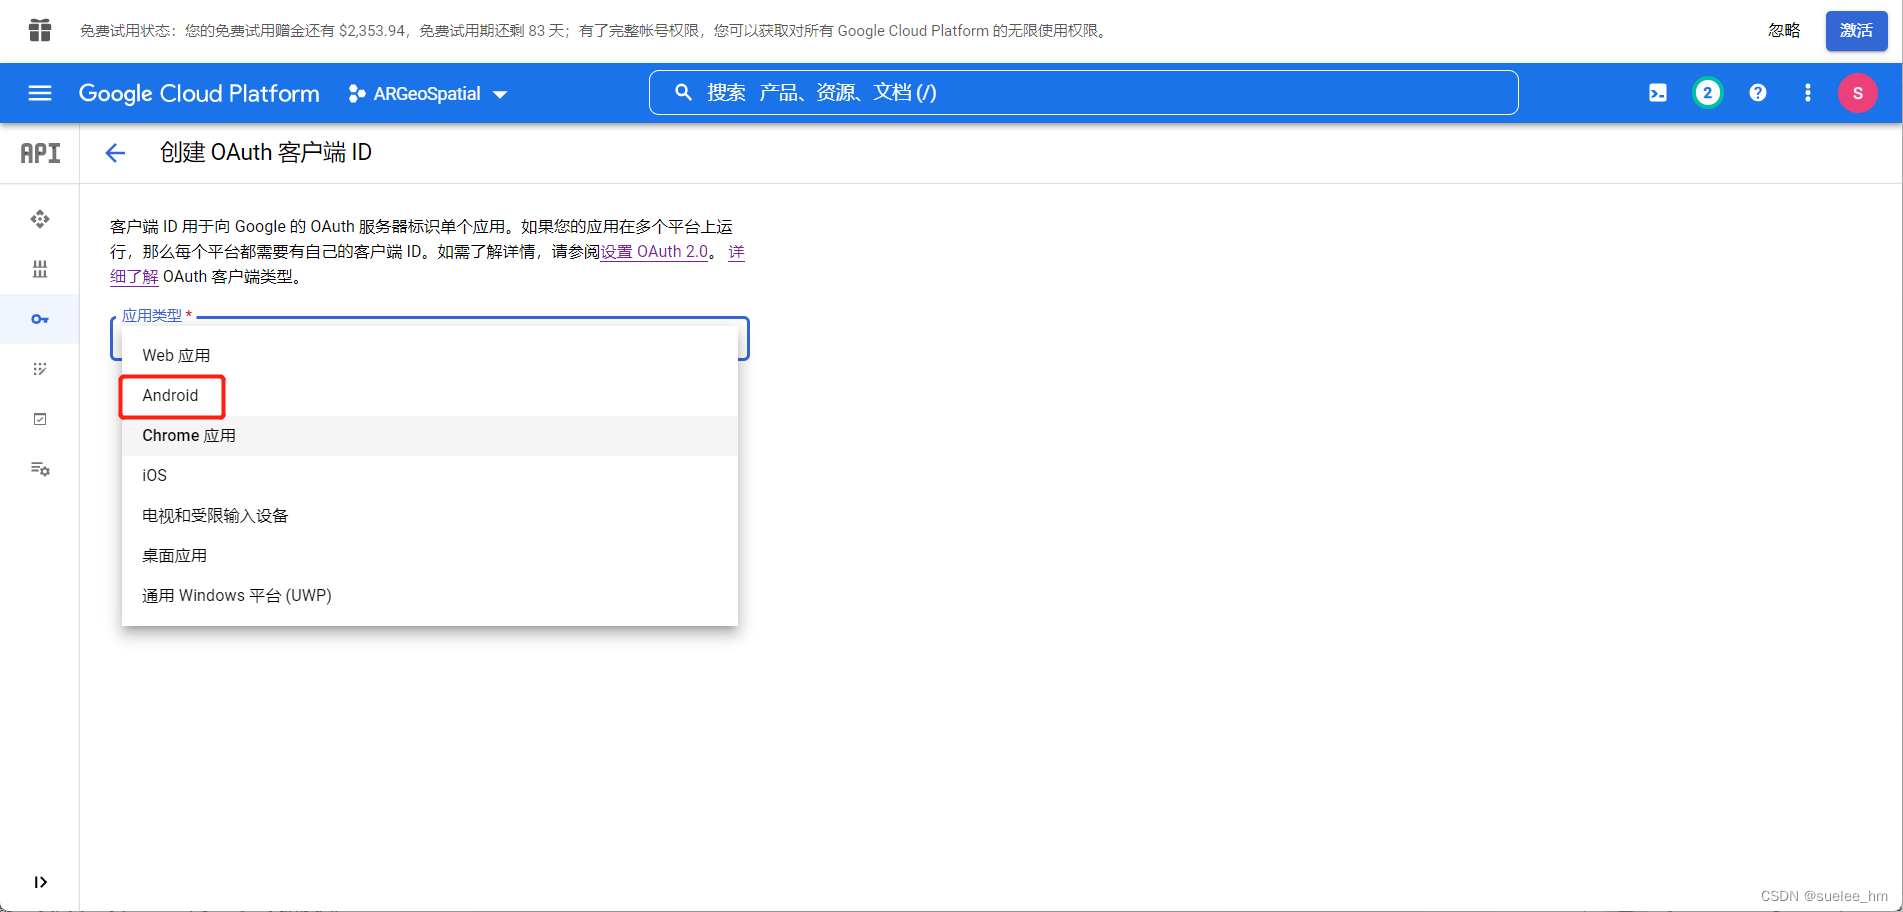Choose Android application type
1903x912 pixels.
[430, 396]
